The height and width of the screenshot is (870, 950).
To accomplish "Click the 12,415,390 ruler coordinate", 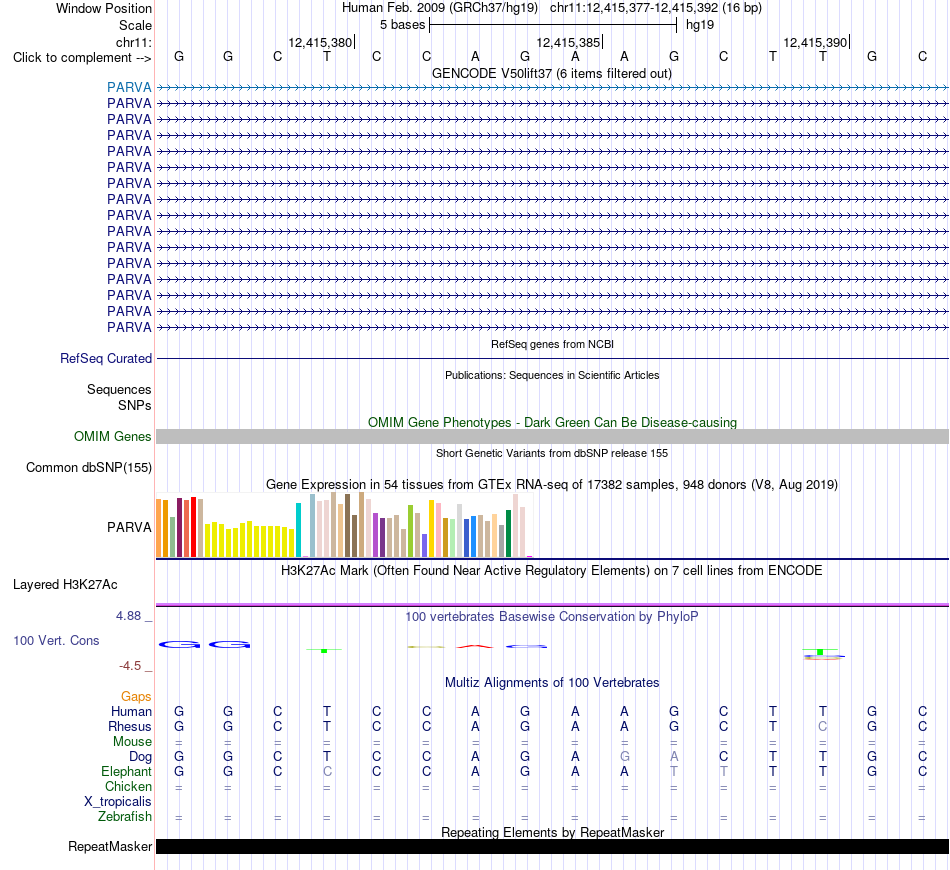I will pos(815,42).
